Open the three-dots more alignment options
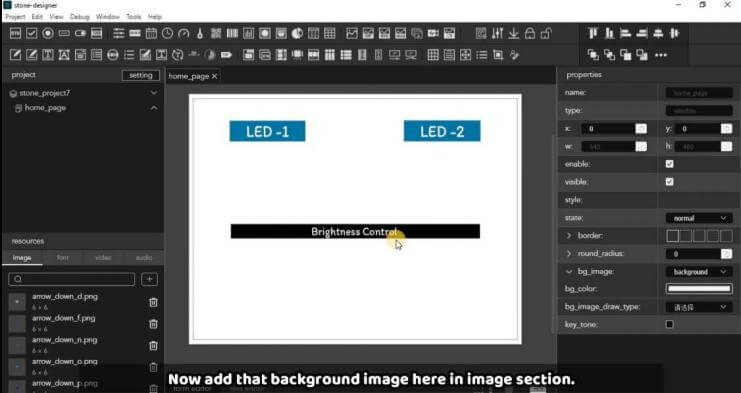 (661, 55)
